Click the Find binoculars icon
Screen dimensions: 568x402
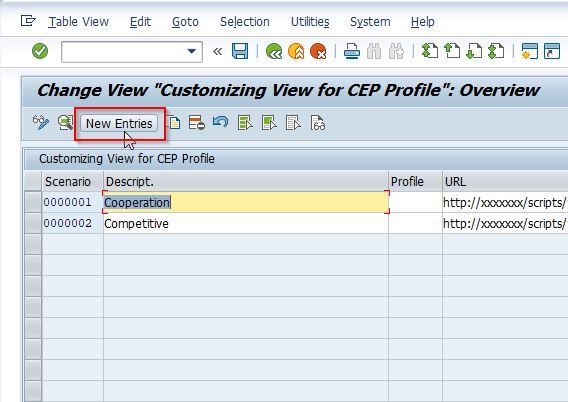(x=374, y=51)
